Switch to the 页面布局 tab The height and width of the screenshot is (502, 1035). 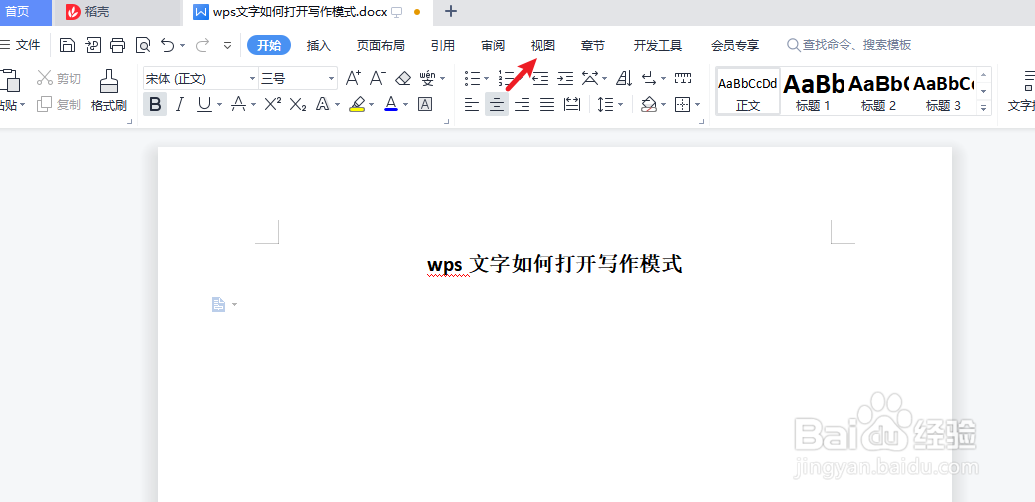coord(381,46)
